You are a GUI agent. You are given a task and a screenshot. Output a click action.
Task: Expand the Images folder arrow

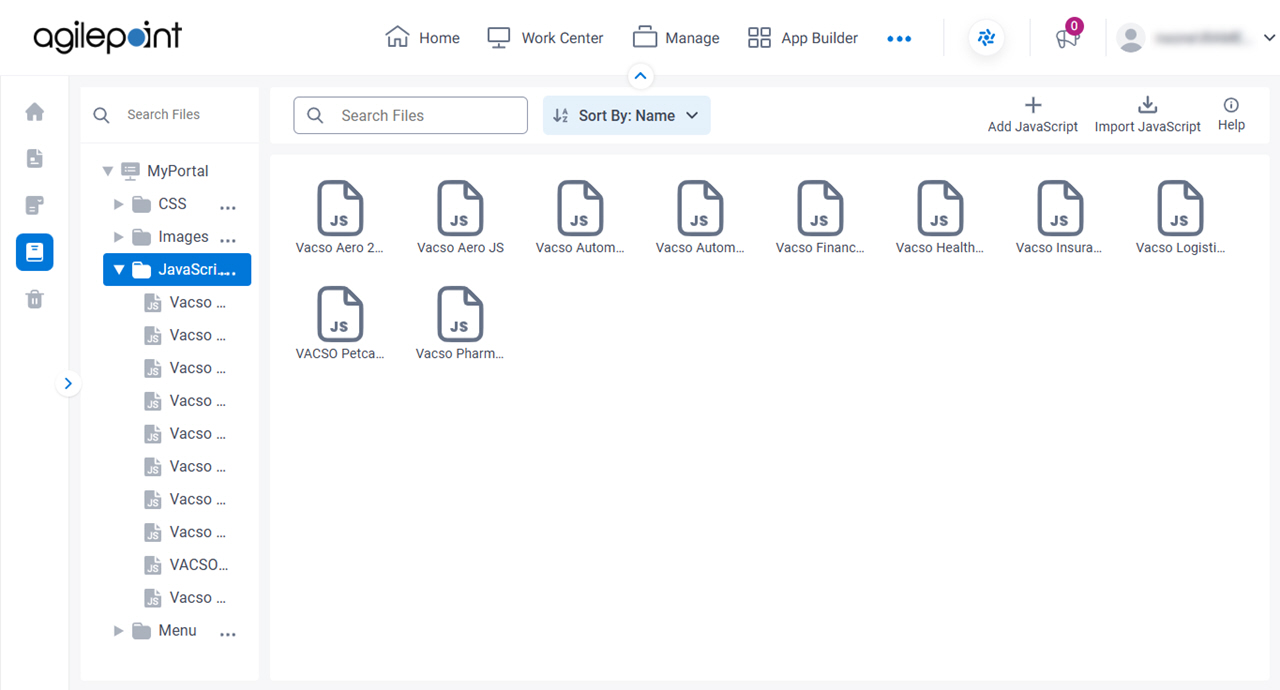pos(119,237)
